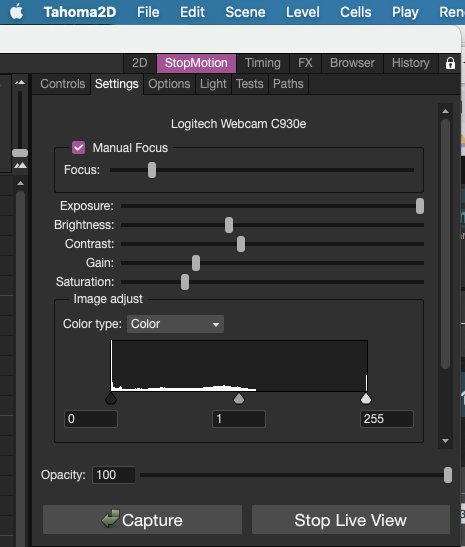Click the settings panel vertical scrollbar thumb

(x=445, y=244)
